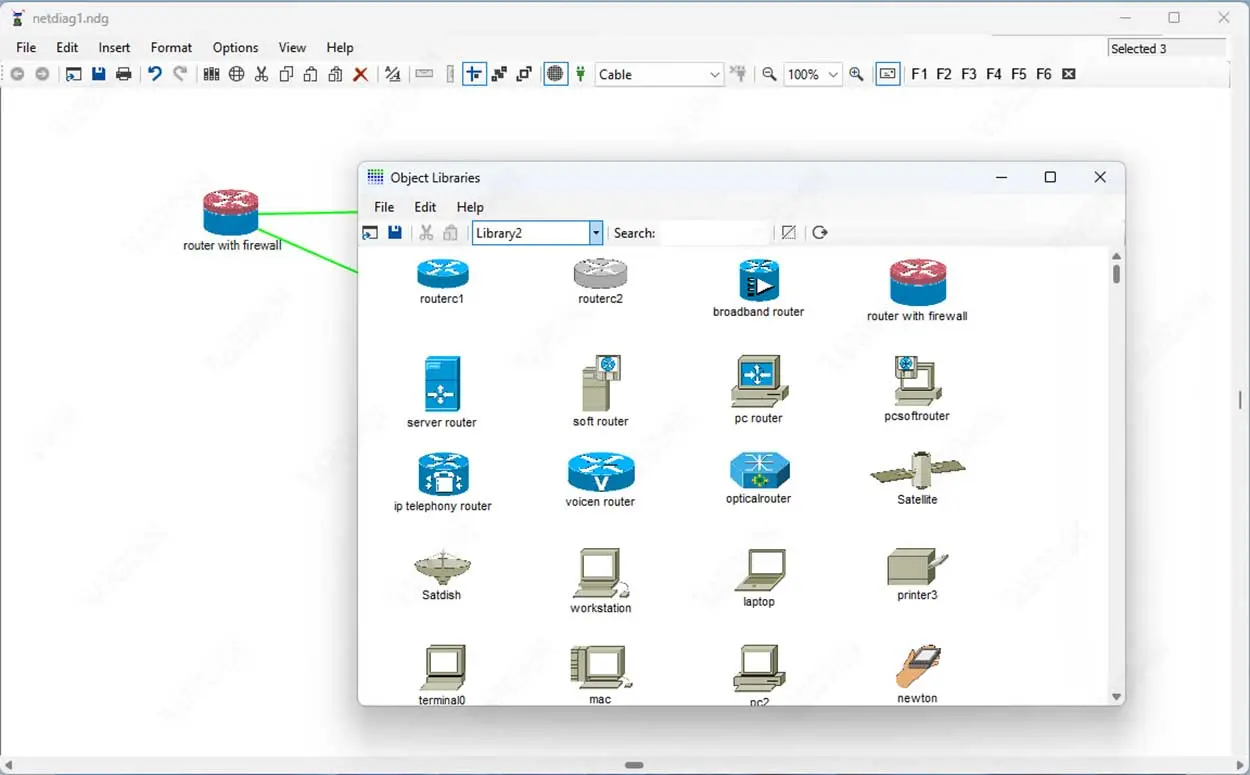This screenshot has width=1250, height=775.
Task: Click the undo arrow icon
Action: click(154, 74)
